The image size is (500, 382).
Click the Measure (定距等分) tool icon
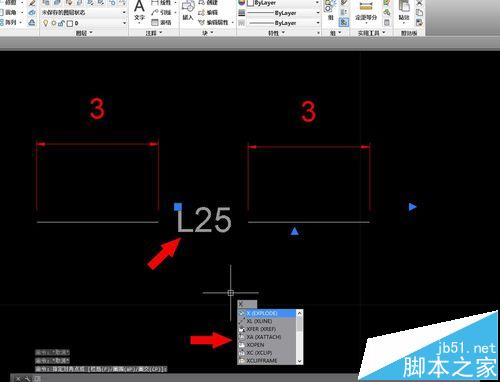coord(366,7)
